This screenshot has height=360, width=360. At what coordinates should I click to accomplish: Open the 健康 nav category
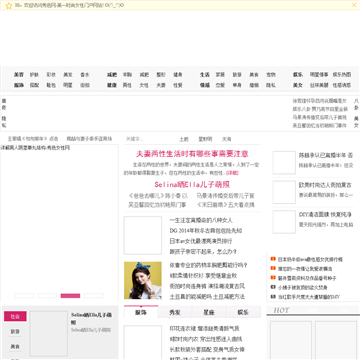click(112, 85)
